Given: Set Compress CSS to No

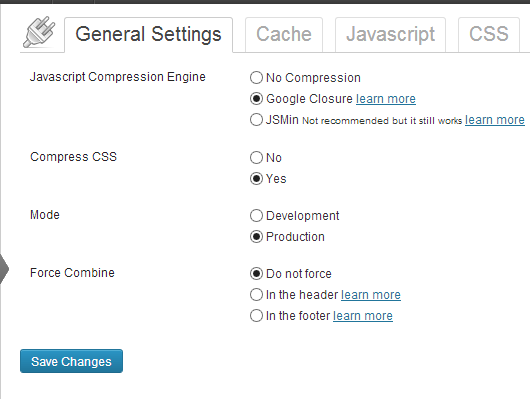Looking at the screenshot, I should (x=256, y=158).
